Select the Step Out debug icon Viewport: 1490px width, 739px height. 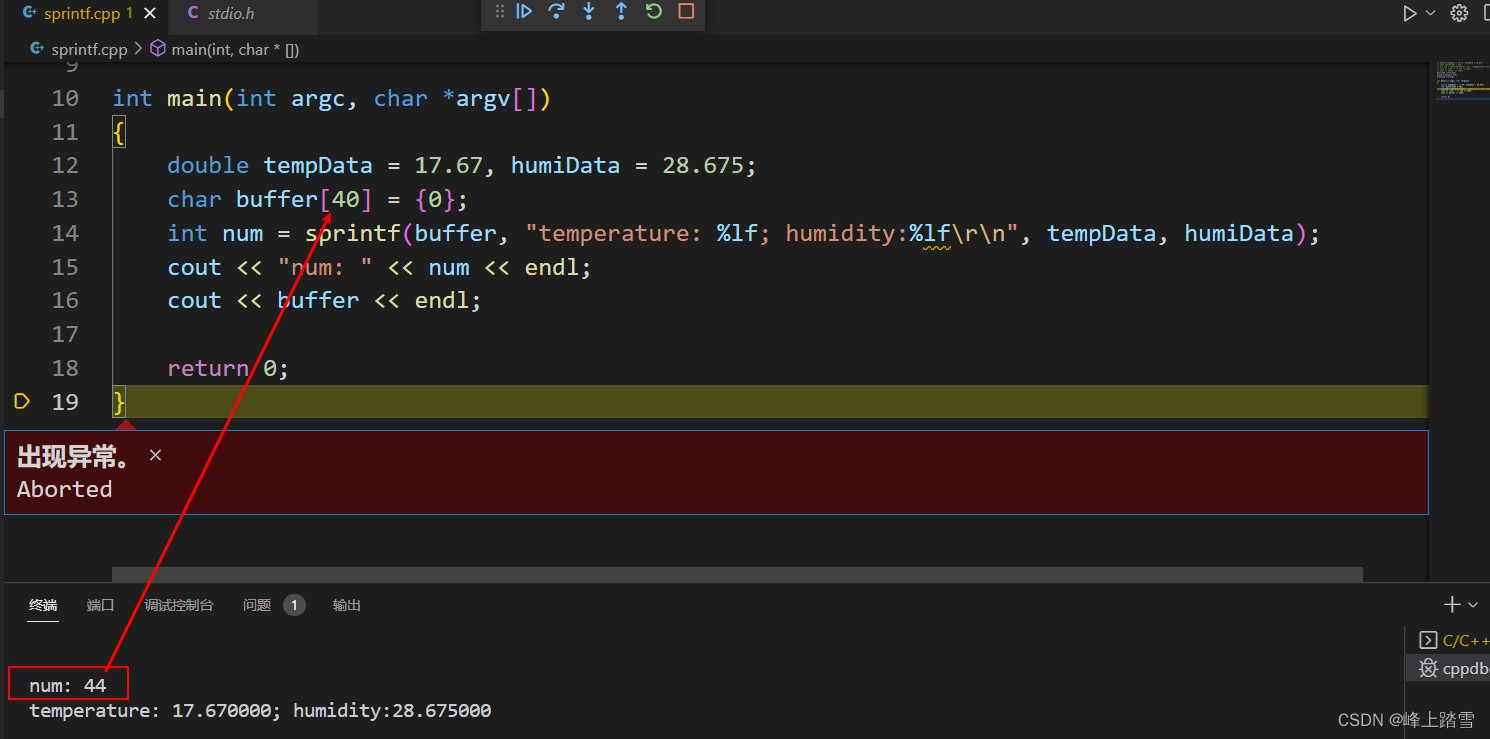pyautogui.click(x=620, y=11)
